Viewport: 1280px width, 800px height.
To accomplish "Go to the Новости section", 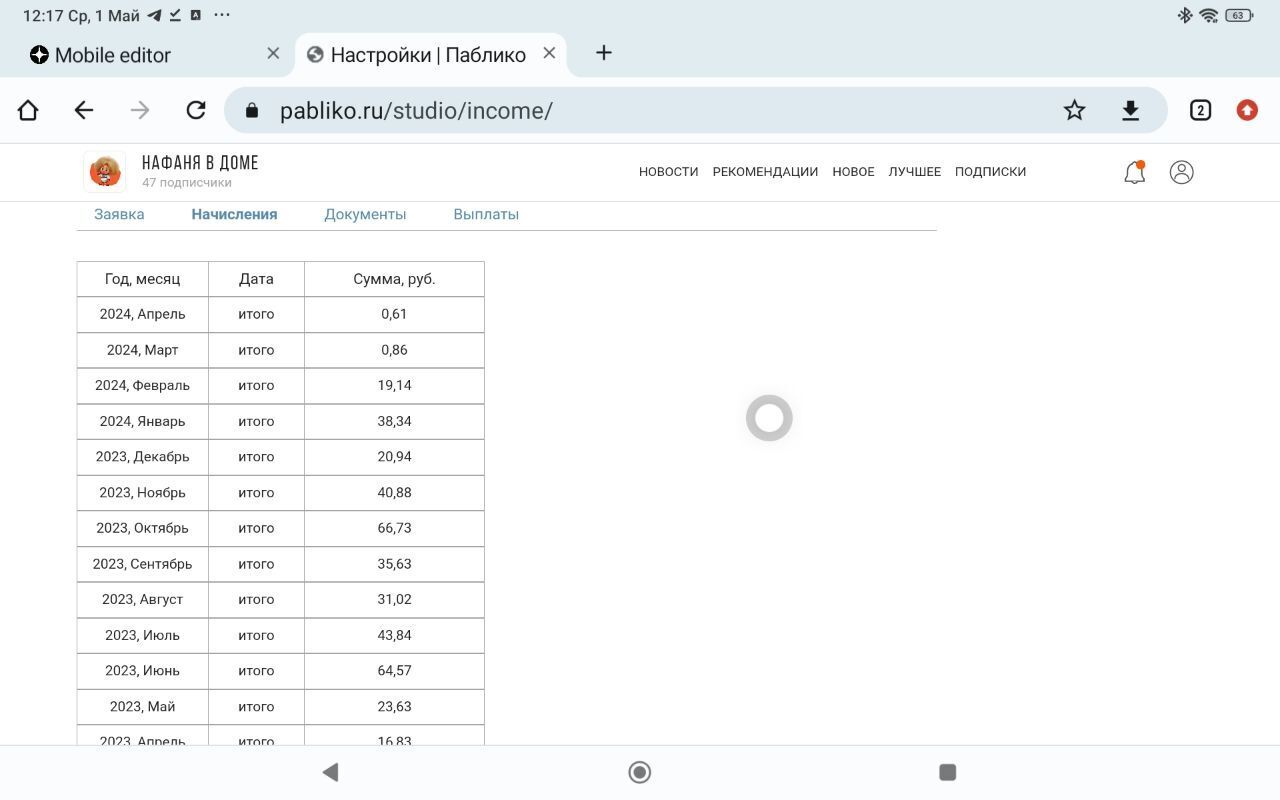I will (668, 172).
